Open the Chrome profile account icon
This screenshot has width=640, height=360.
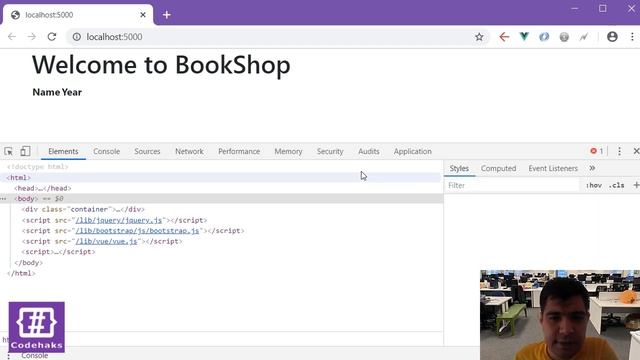[612, 37]
